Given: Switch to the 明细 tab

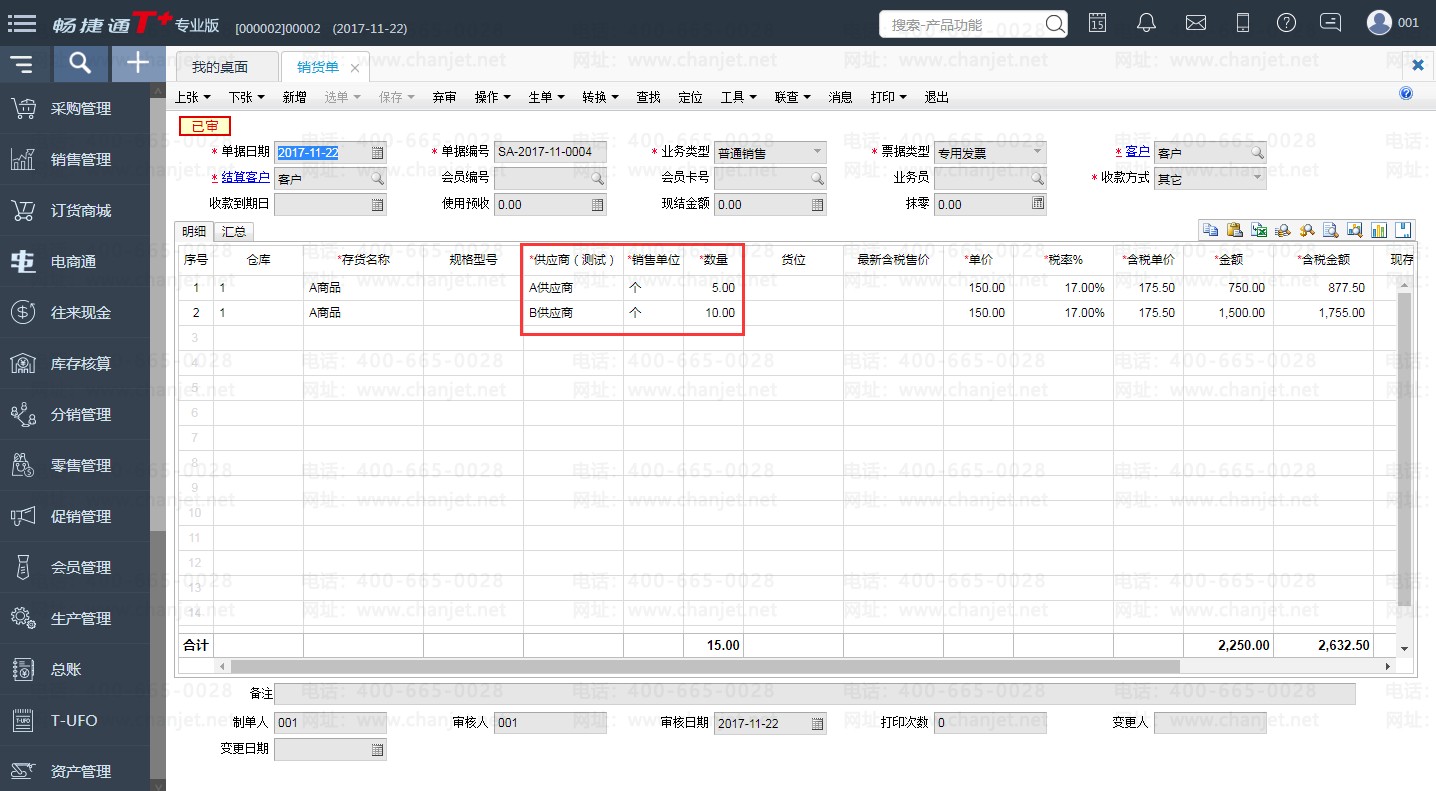Looking at the screenshot, I should (193, 231).
